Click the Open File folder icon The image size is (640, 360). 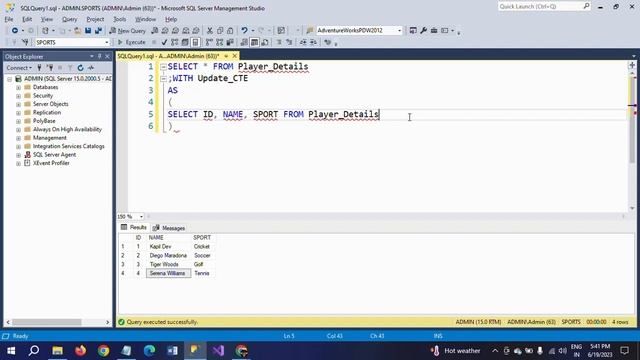[77, 31]
